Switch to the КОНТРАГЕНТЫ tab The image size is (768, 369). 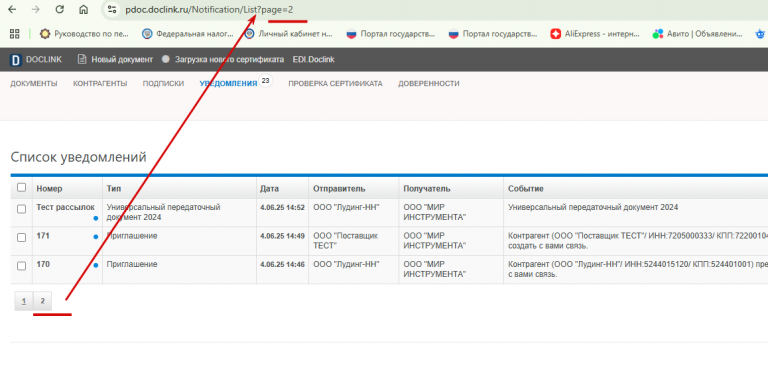click(x=100, y=84)
